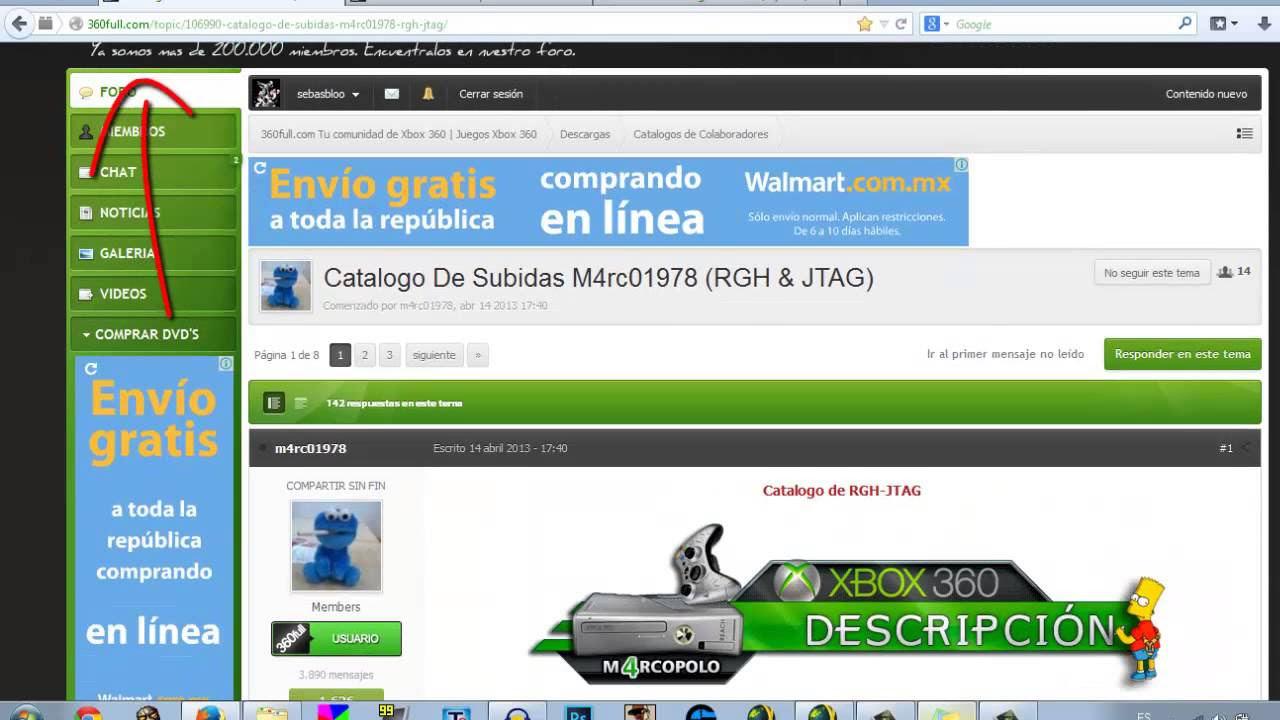This screenshot has width=1280, height=720.
Task: Open the CHAT sidebar section
Action: click(154, 172)
